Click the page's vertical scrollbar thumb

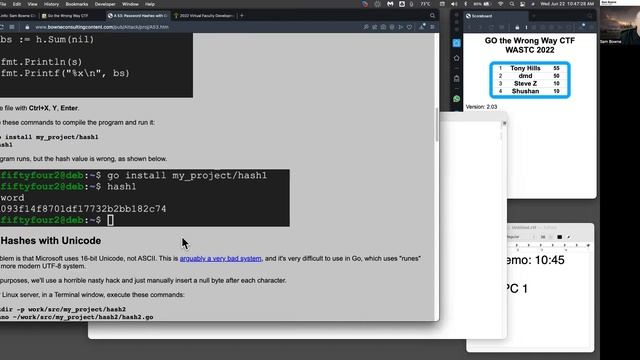tap(437, 124)
